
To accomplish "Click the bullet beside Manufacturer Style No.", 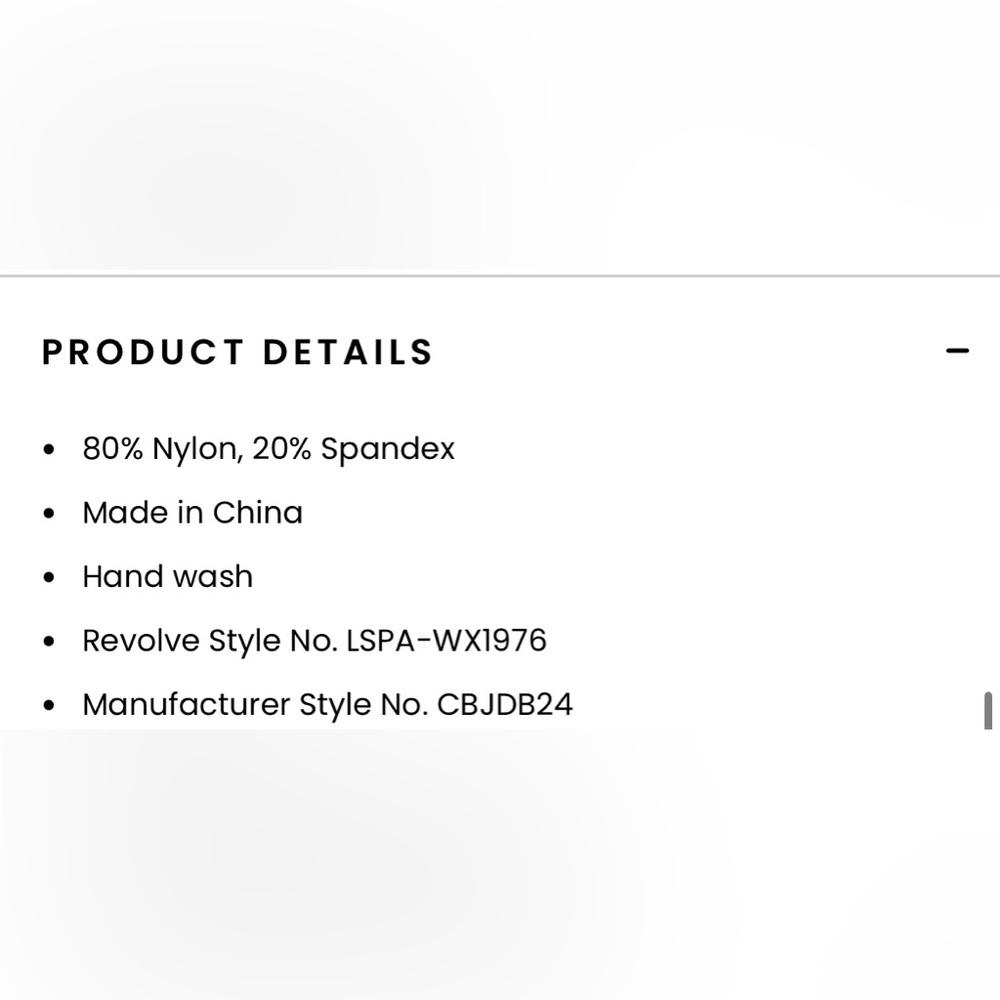I will [49, 706].
